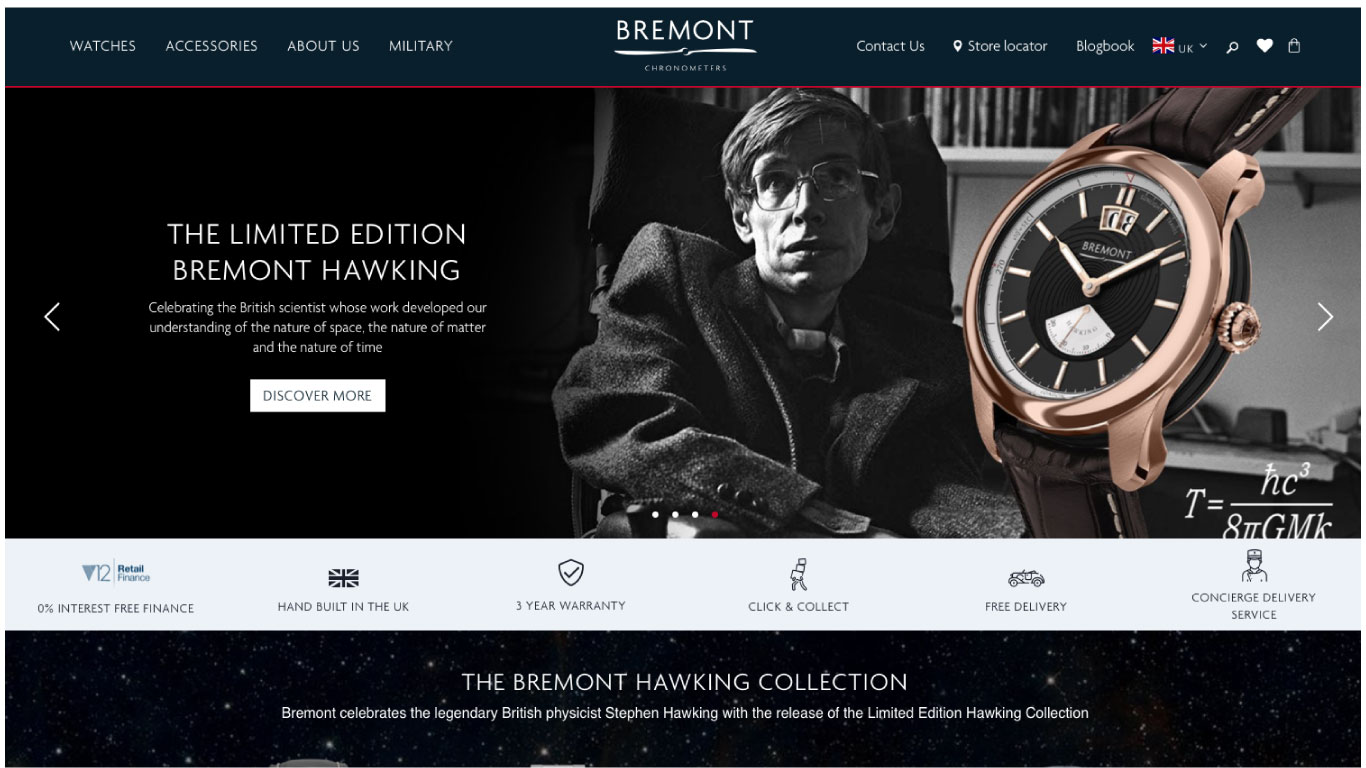Viewport: 1366px width, 768px height.
Task: Open the shopping bag icon
Action: [x=1294, y=45]
